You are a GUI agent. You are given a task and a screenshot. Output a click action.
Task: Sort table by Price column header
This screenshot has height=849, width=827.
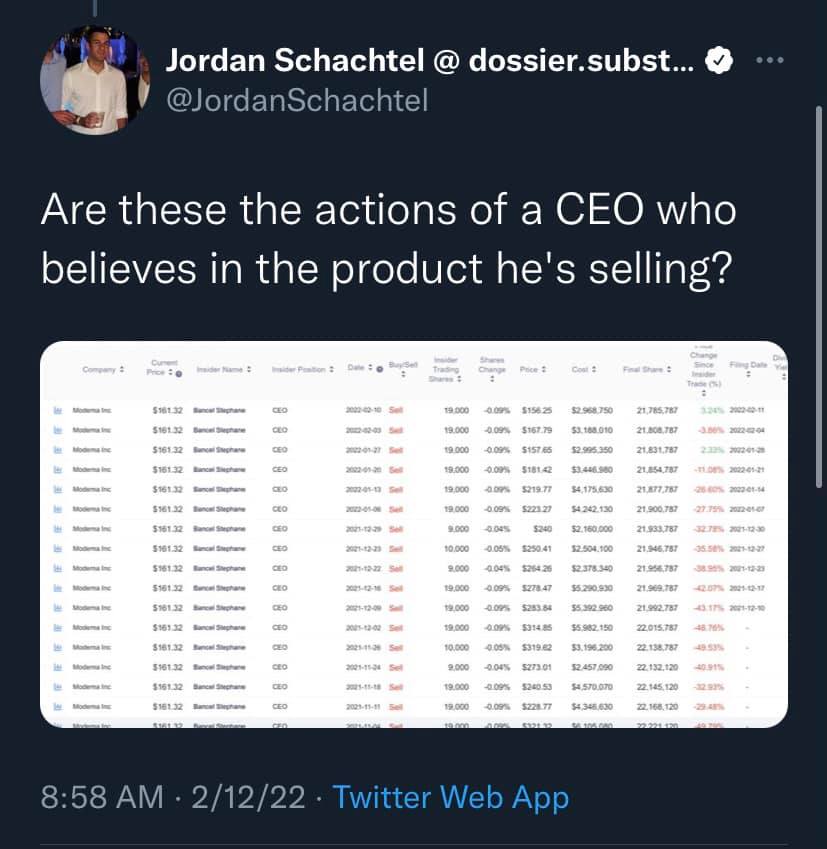(529, 371)
